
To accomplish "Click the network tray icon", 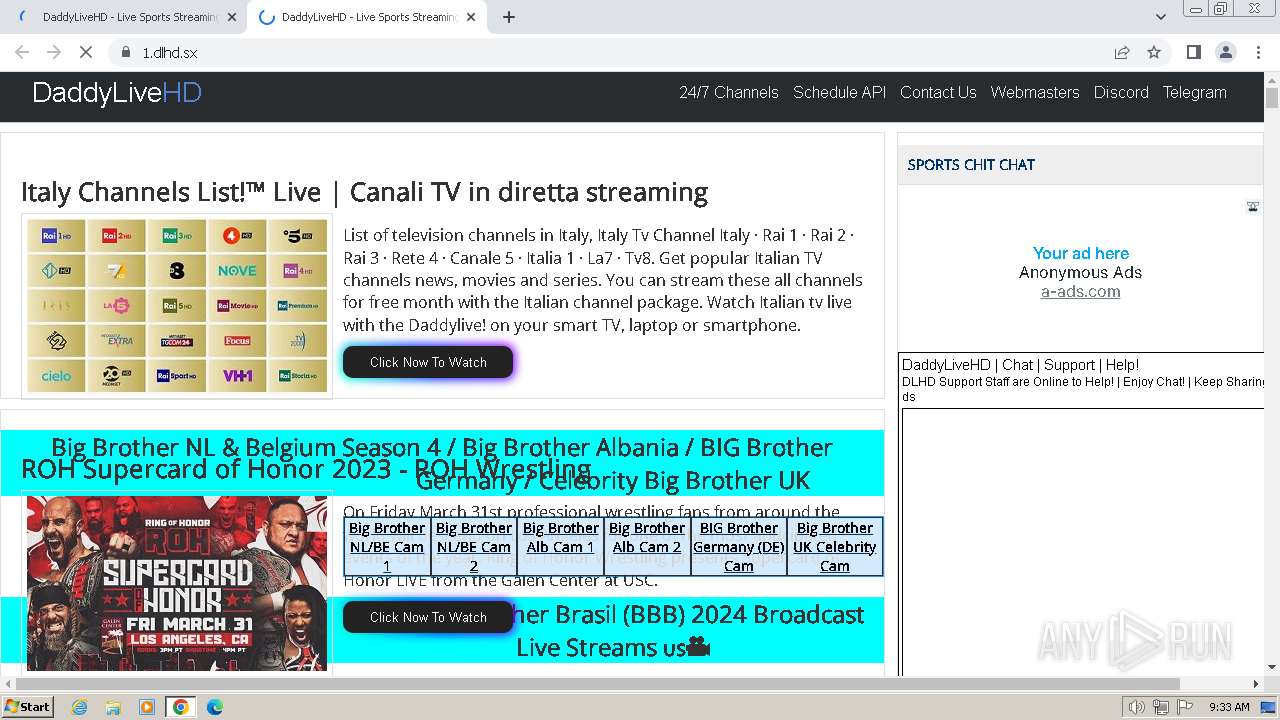I will pos(1160,707).
